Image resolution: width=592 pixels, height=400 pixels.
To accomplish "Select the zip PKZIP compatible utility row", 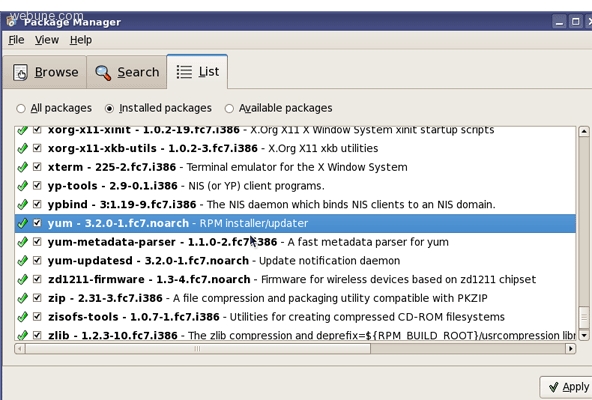I will click(x=295, y=298).
